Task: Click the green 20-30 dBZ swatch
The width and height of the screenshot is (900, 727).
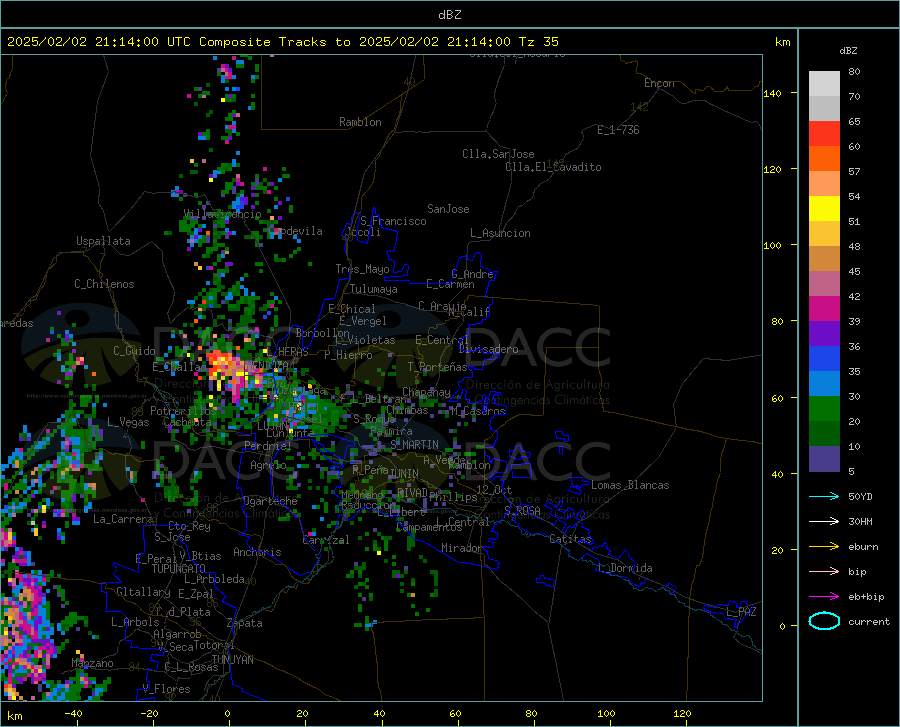Action: 824,409
